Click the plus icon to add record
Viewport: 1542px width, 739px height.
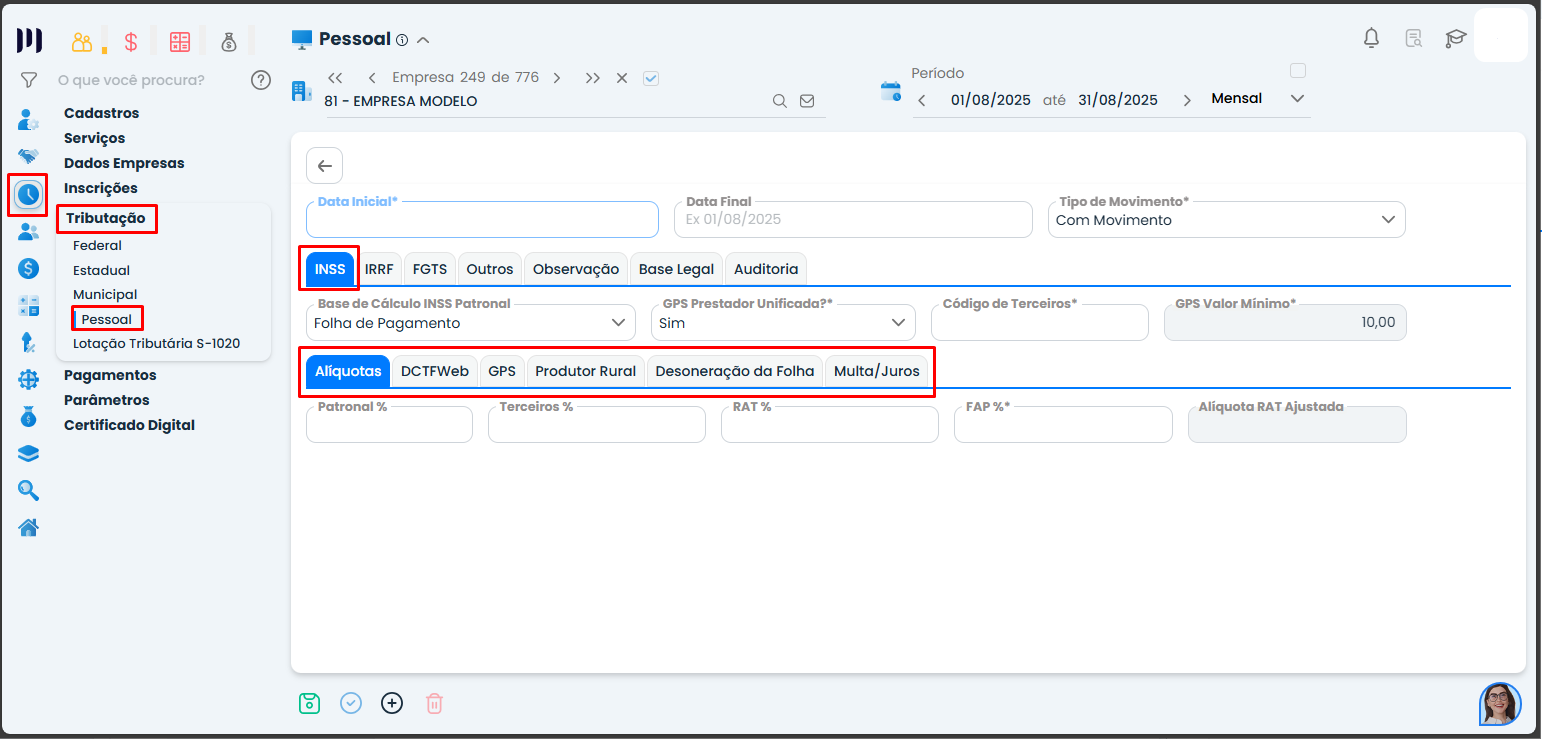[x=392, y=703]
